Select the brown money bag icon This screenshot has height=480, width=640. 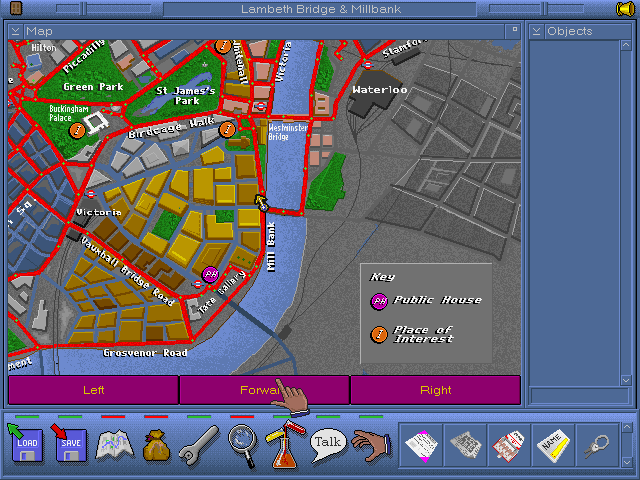pos(156,445)
